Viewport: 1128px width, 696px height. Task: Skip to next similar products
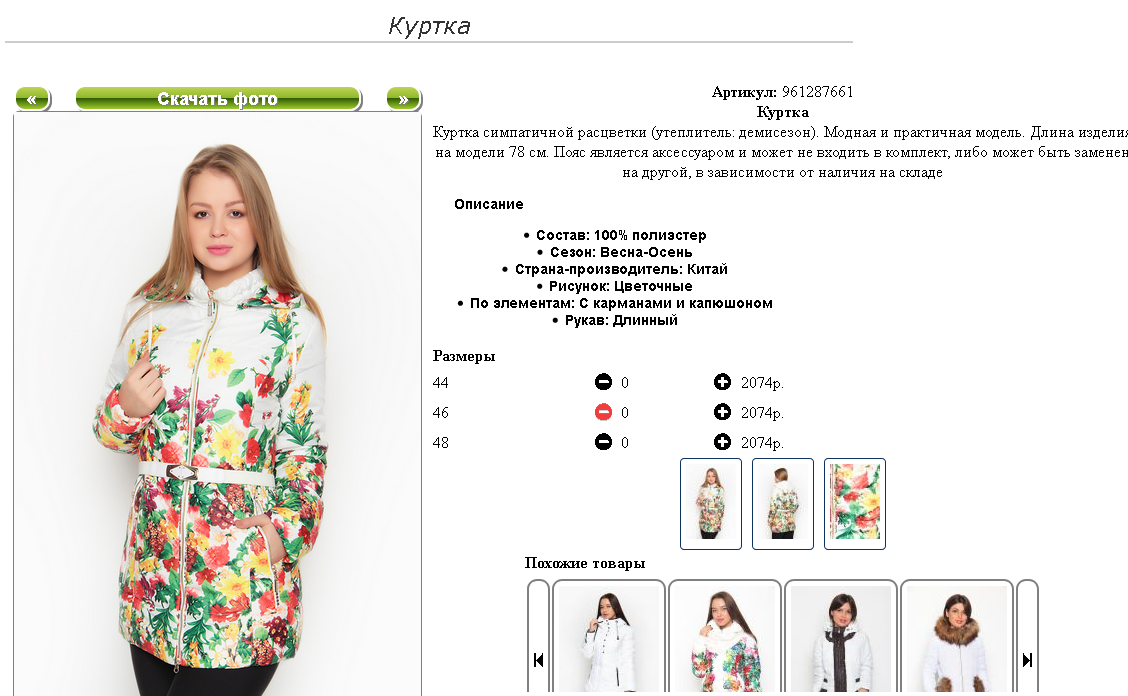tap(1027, 659)
